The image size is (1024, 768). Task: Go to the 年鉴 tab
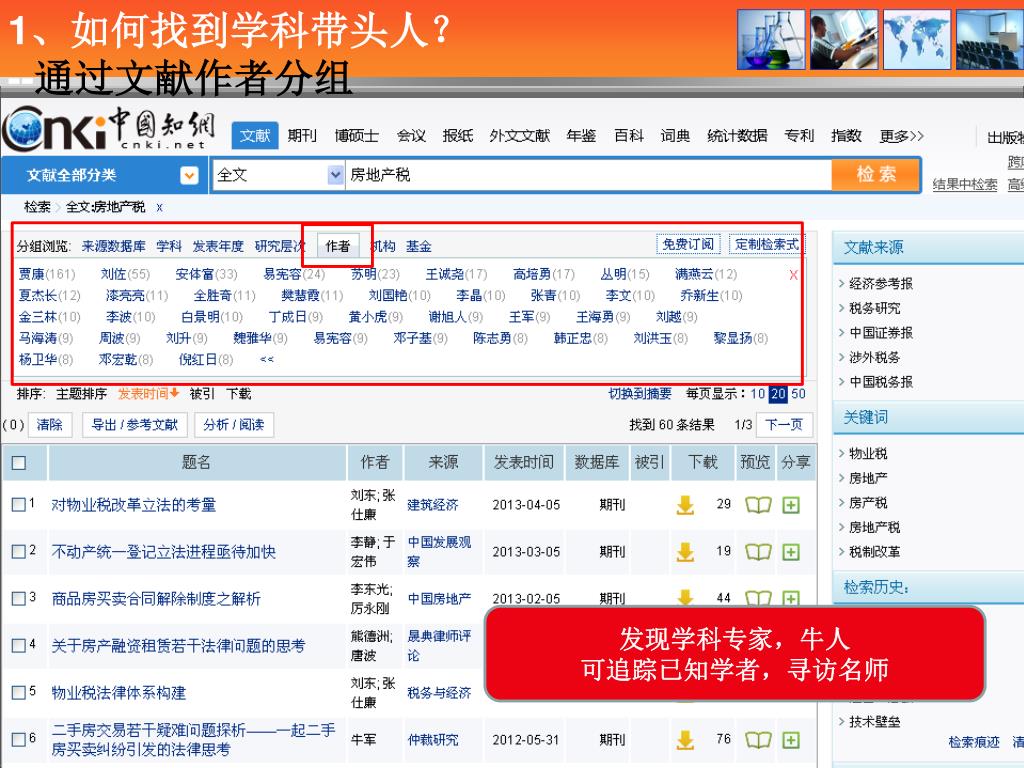[581, 136]
